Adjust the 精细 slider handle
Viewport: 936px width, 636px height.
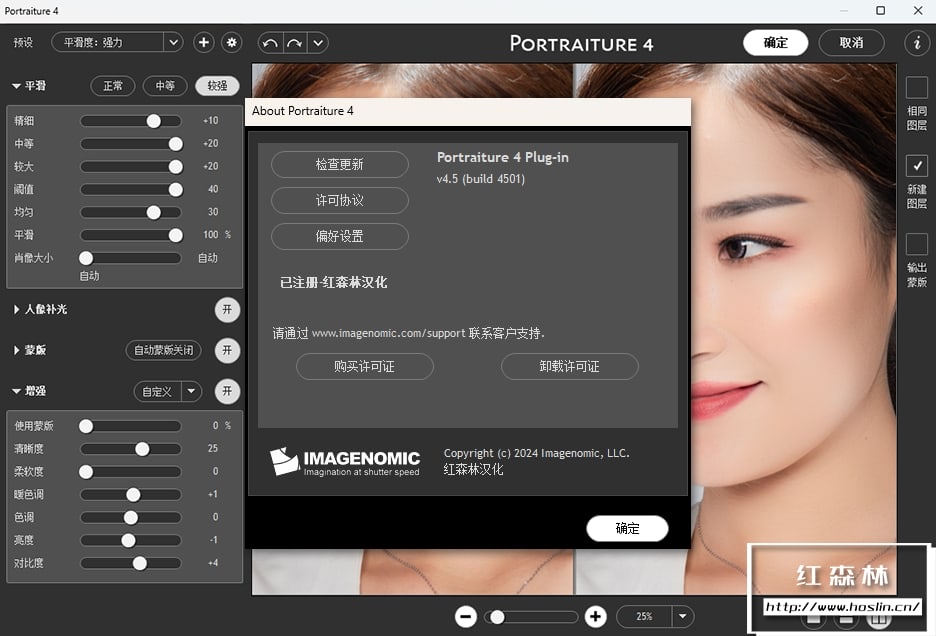(x=153, y=121)
